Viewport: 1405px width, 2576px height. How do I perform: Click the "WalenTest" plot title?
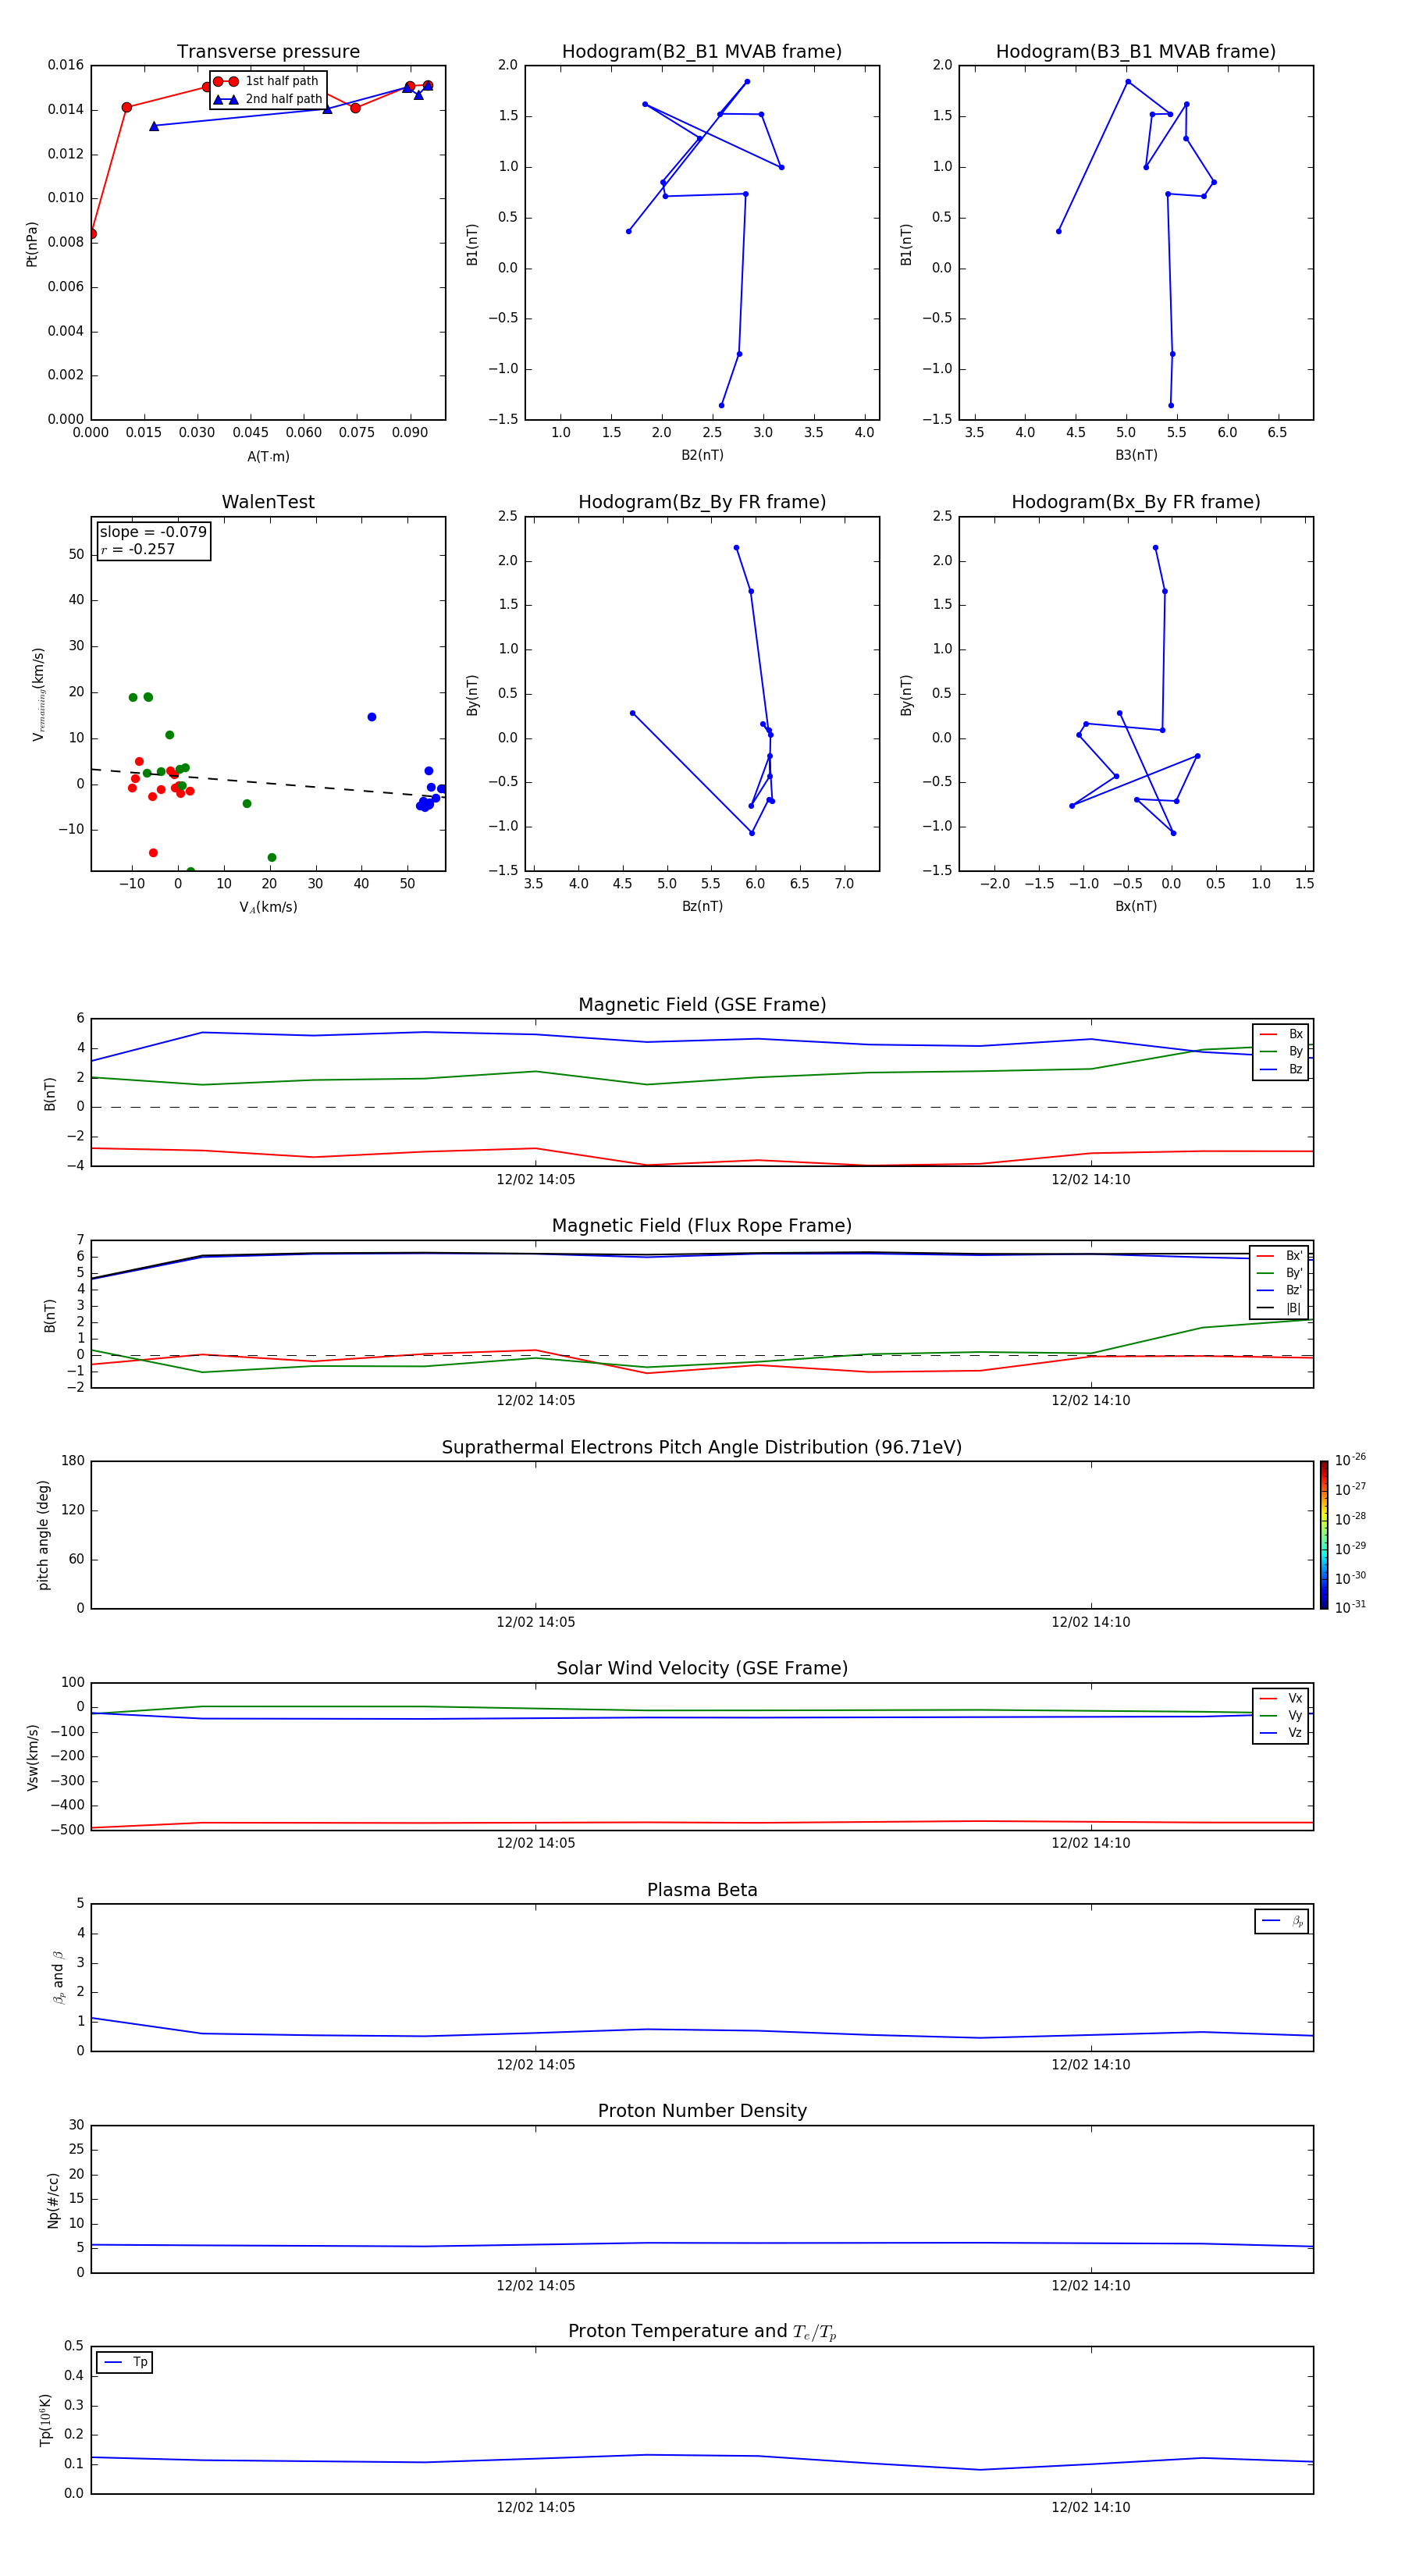pos(268,502)
